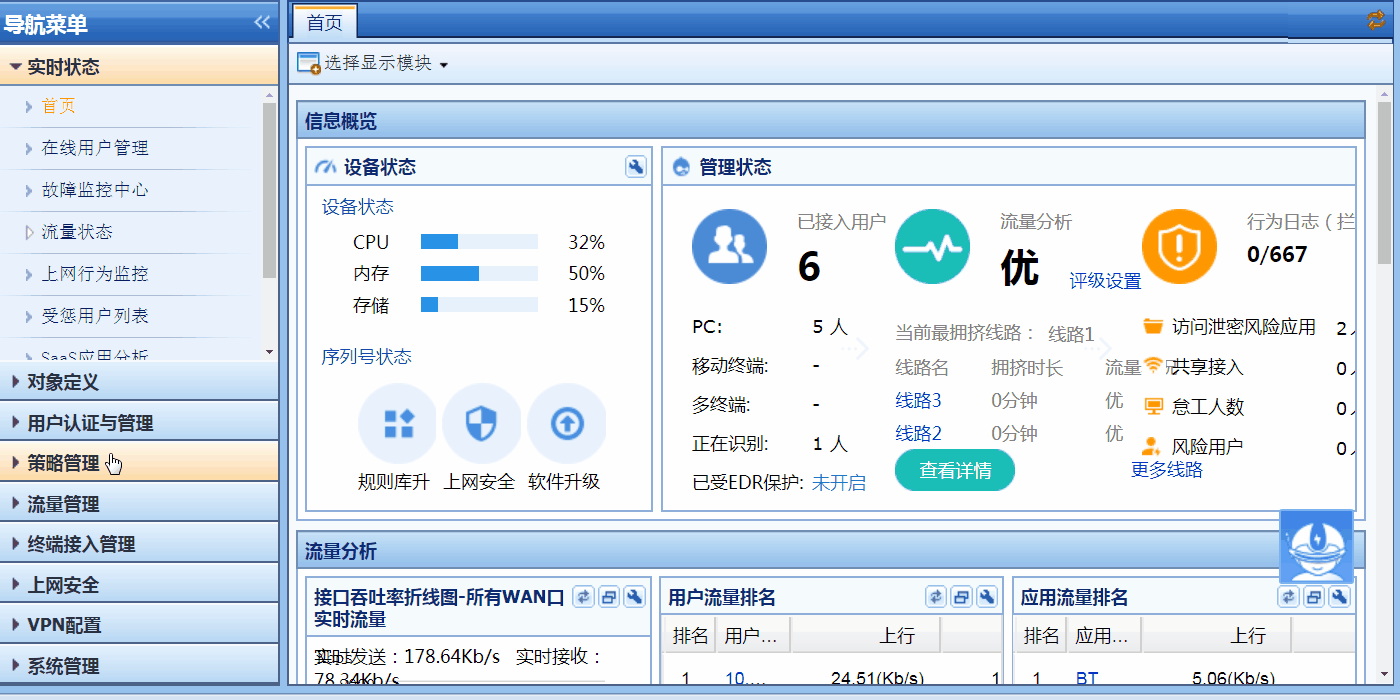Viewport: 1400px width, 700px height.
Task: Expand the 上网安全 menu section
Action: click(139, 585)
